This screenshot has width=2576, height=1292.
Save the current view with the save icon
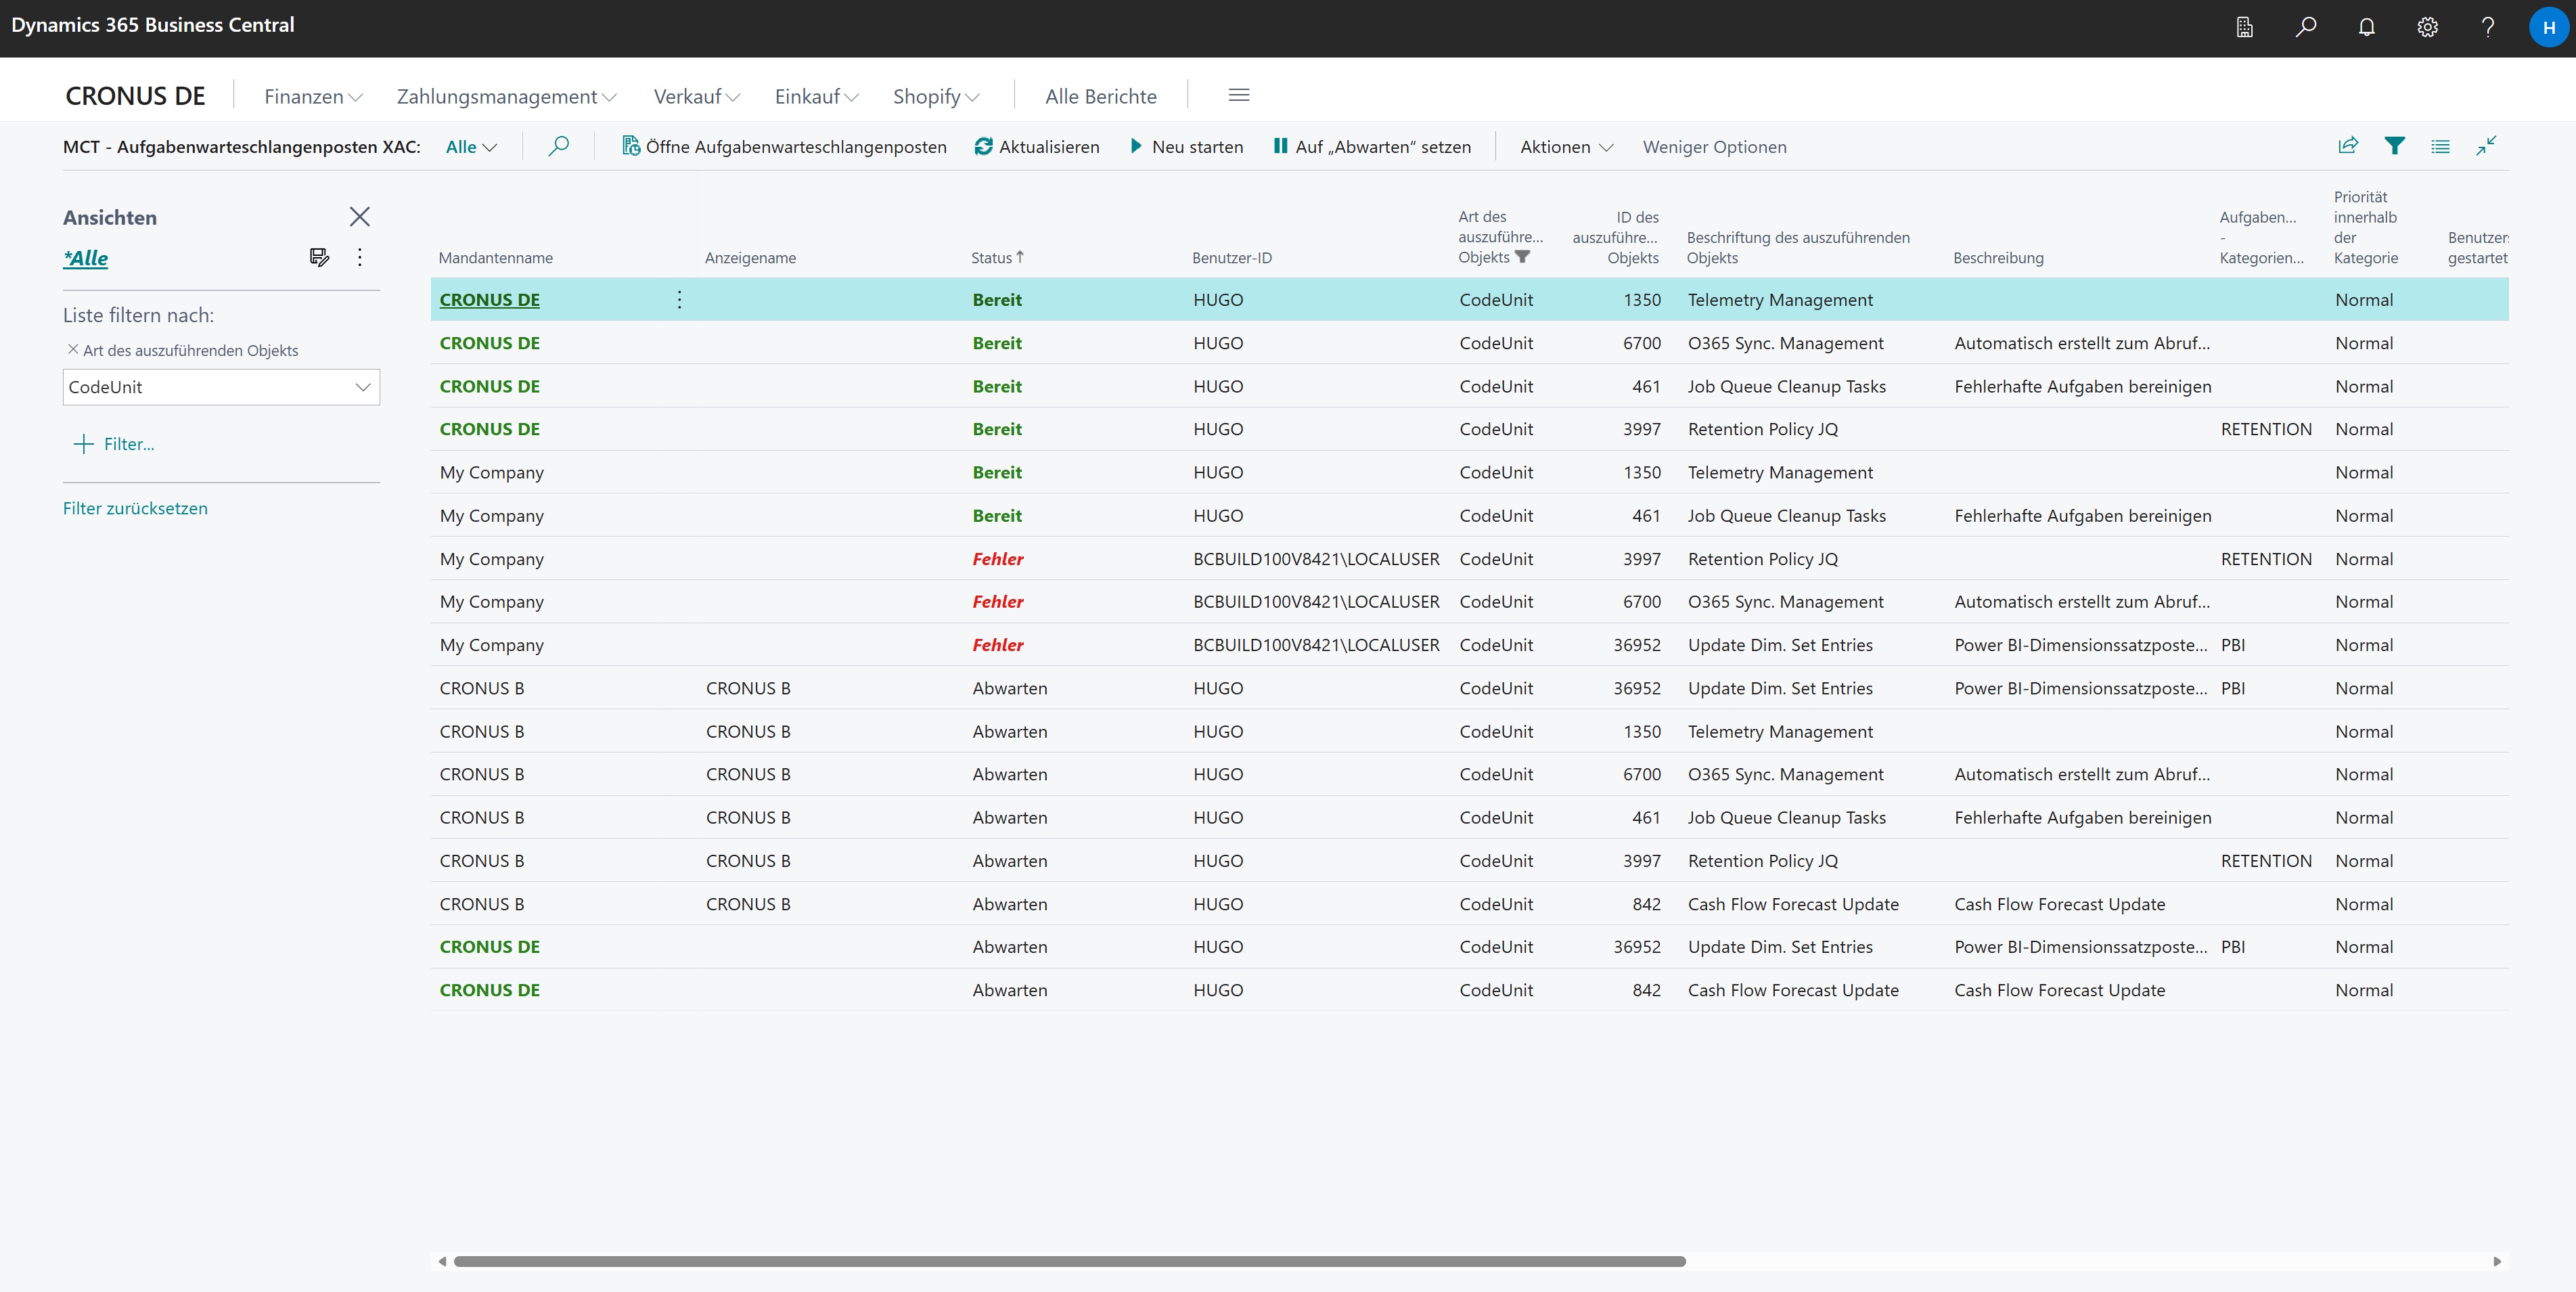(x=320, y=258)
